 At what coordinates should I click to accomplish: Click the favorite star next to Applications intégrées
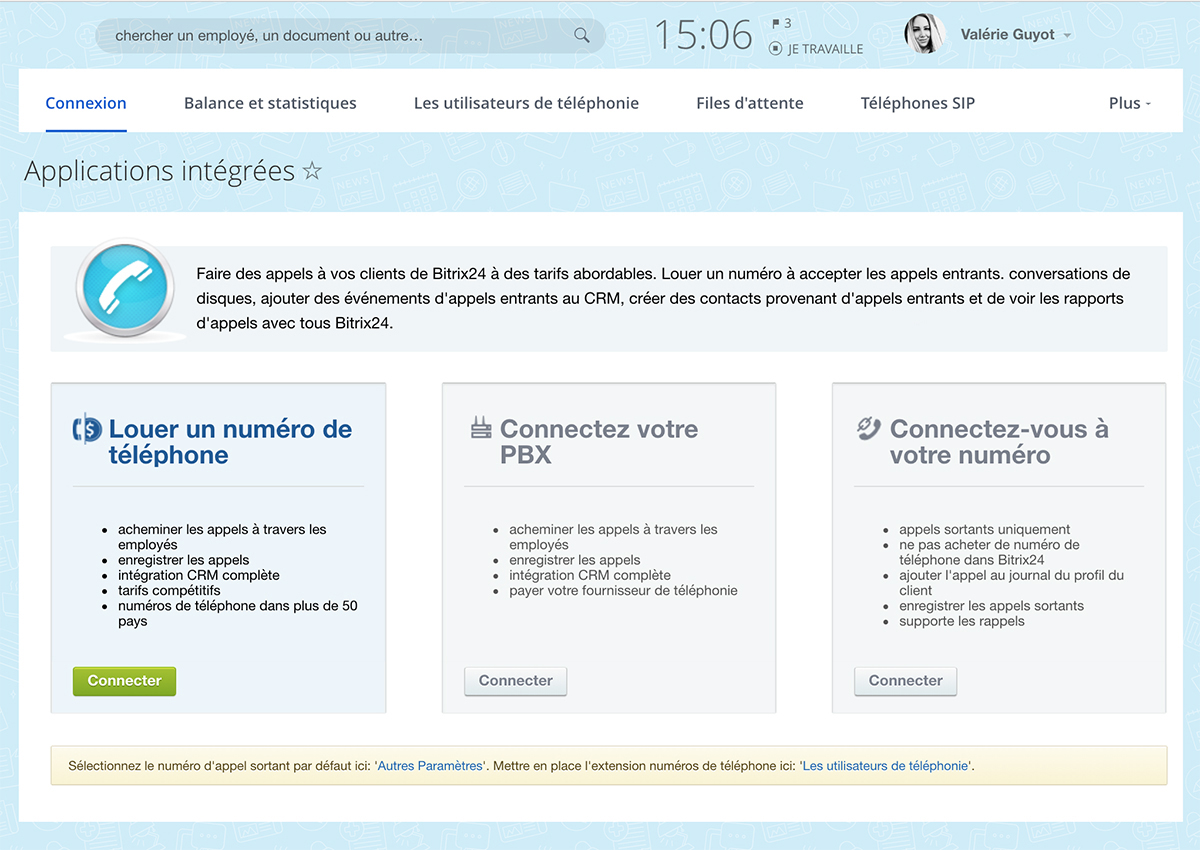tap(312, 171)
